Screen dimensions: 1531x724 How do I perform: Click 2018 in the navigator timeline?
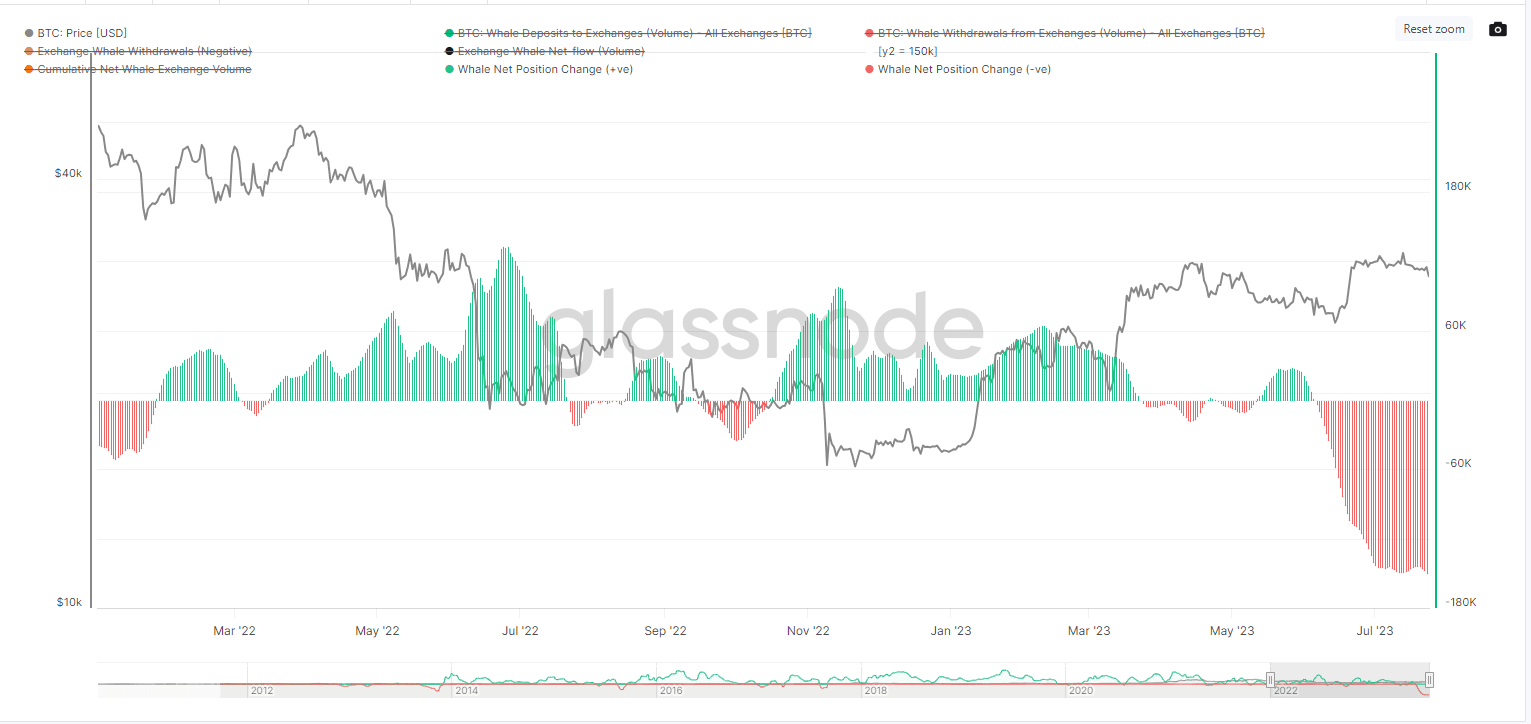pyautogui.click(x=875, y=690)
